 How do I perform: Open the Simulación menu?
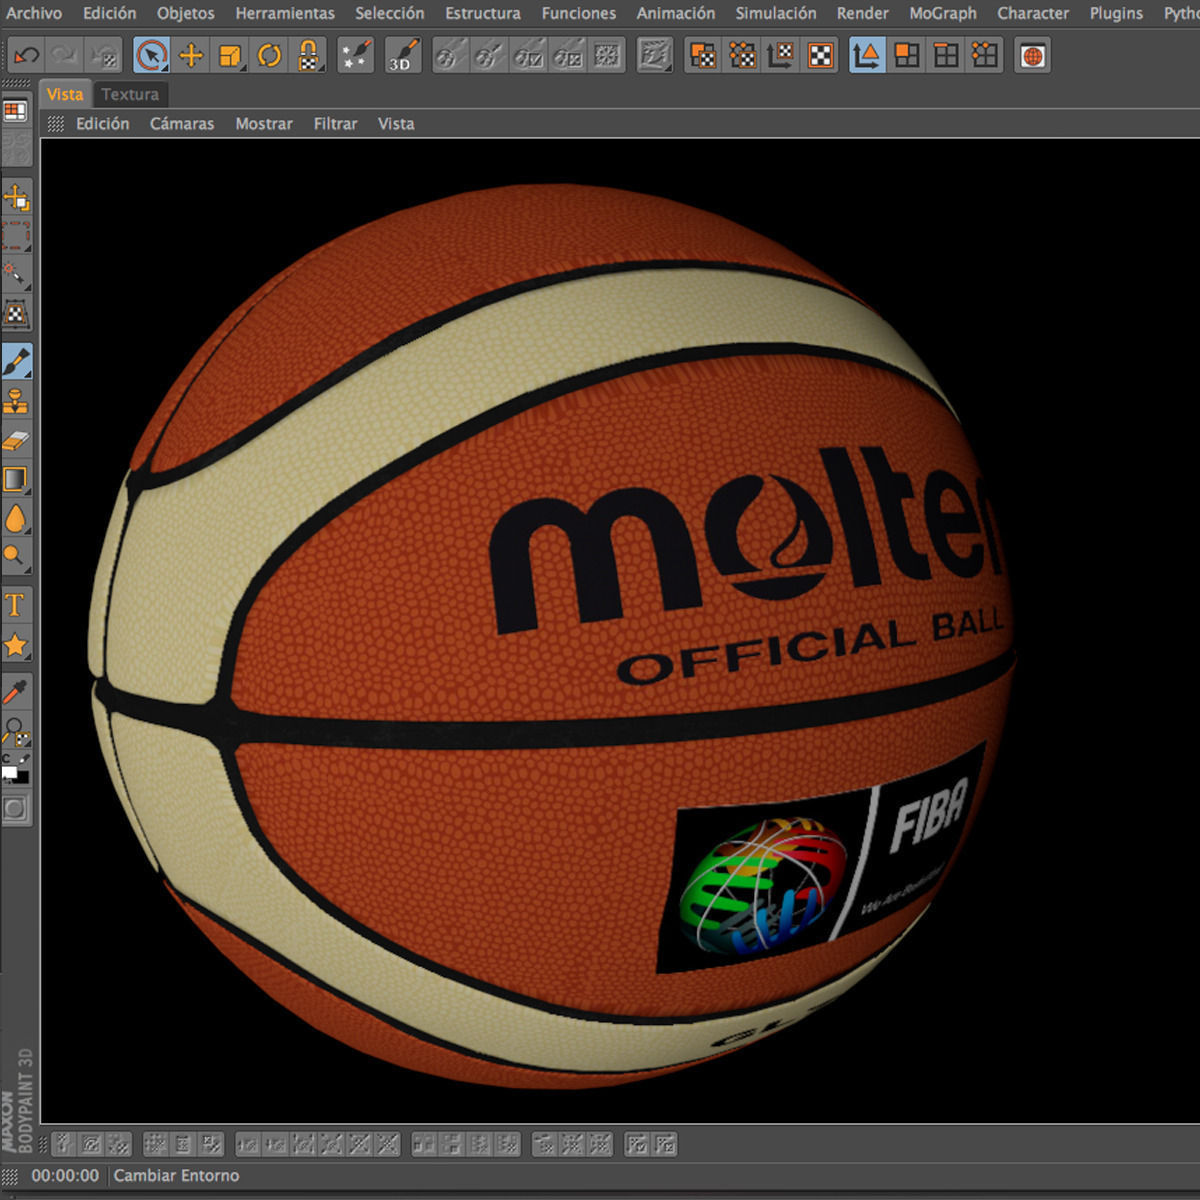tap(776, 13)
